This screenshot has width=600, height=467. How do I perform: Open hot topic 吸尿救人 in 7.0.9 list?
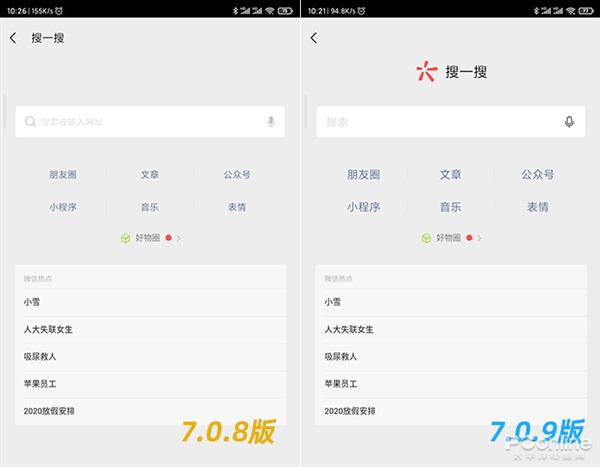(451, 356)
